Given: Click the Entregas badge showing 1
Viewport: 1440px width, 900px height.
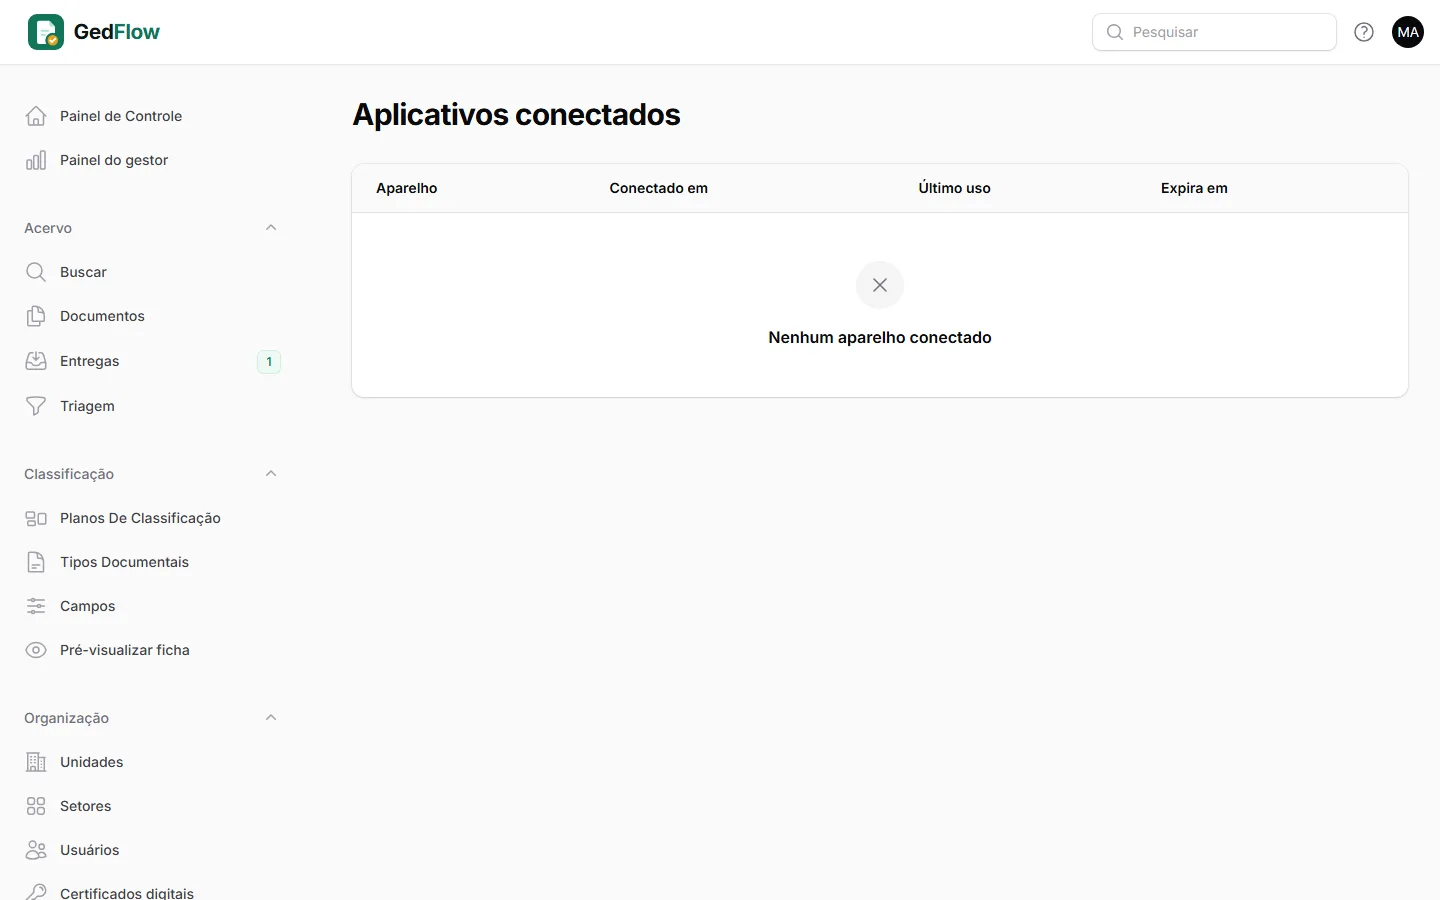Looking at the screenshot, I should click(x=269, y=362).
